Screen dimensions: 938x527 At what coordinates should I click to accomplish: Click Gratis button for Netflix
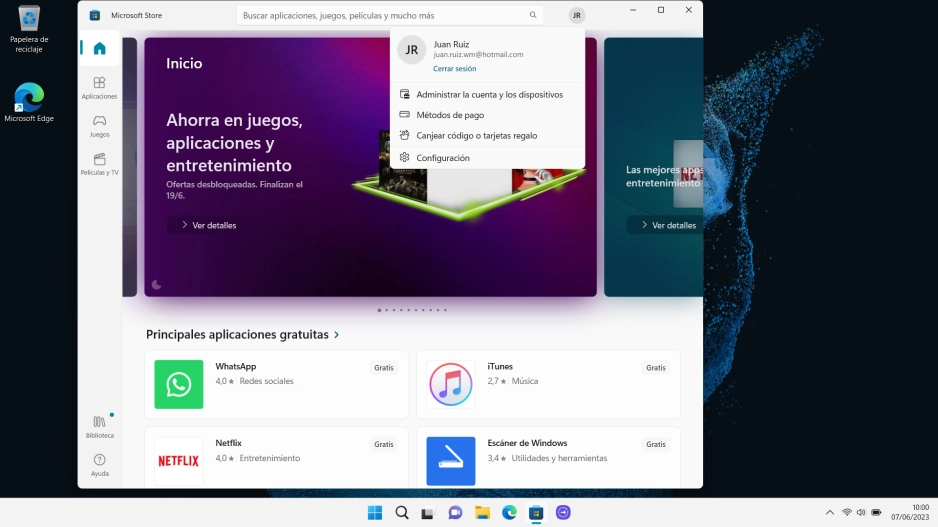[384, 444]
